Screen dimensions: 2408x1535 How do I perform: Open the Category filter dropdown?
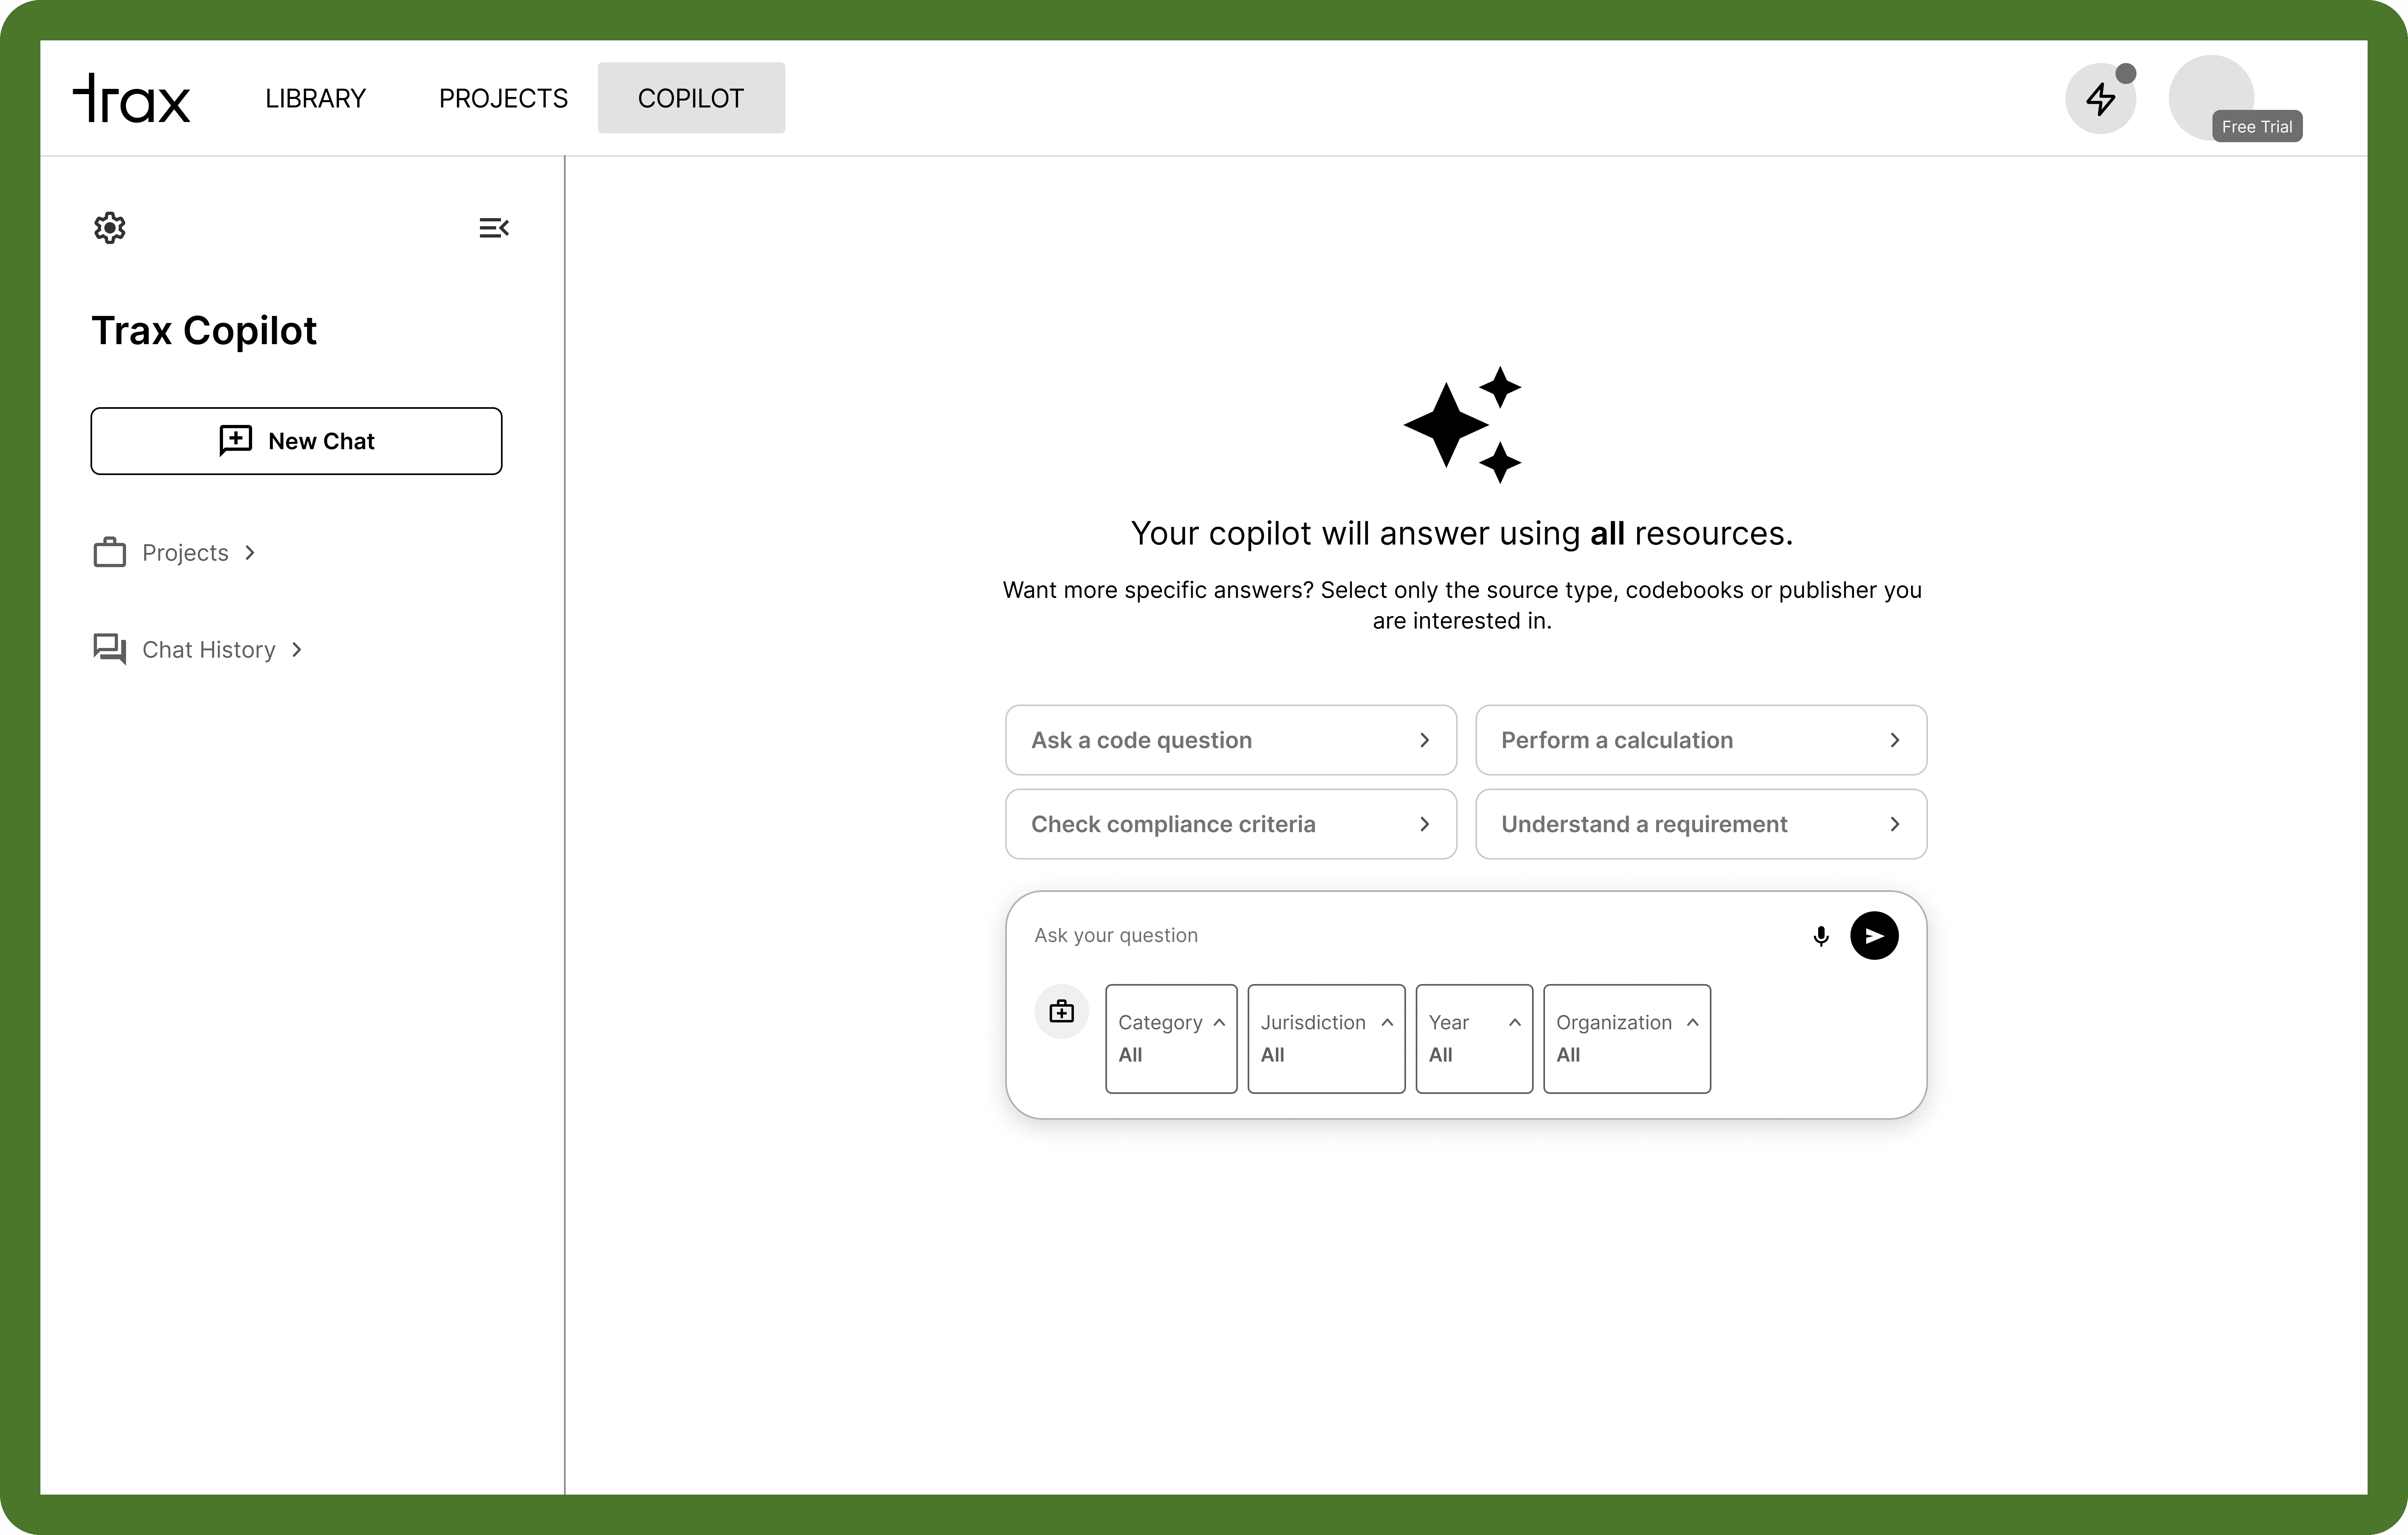coord(1171,1038)
